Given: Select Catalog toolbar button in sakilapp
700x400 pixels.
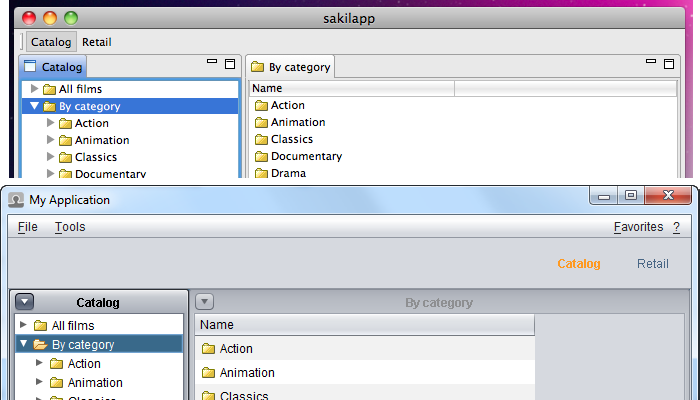Looking at the screenshot, I should tap(51, 42).
